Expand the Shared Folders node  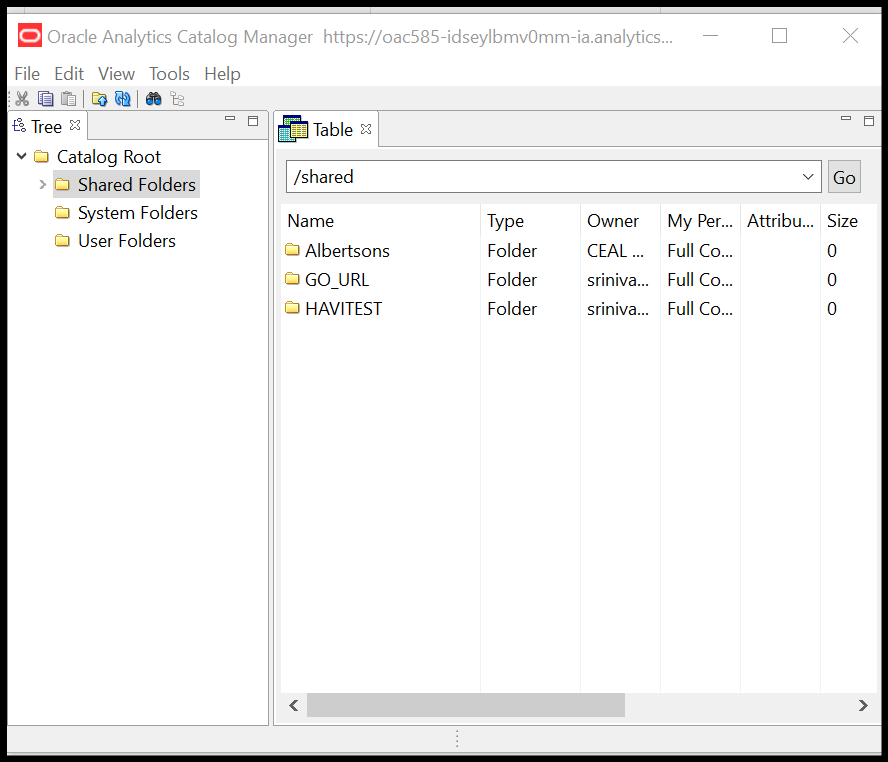tap(42, 184)
